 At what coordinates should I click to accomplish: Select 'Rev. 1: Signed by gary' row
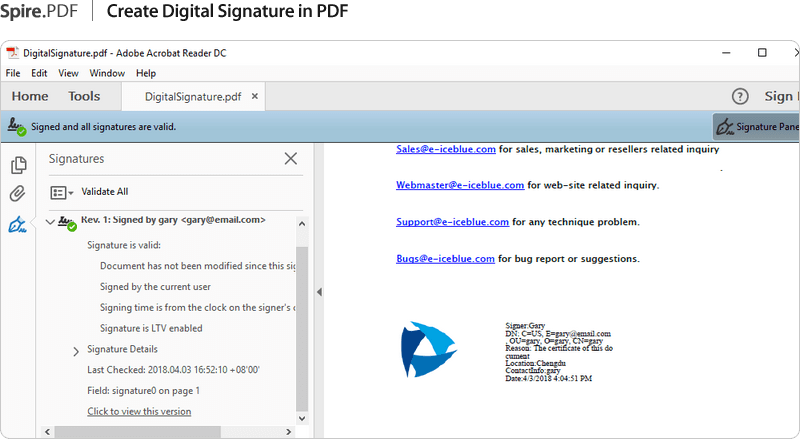coord(173,220)
